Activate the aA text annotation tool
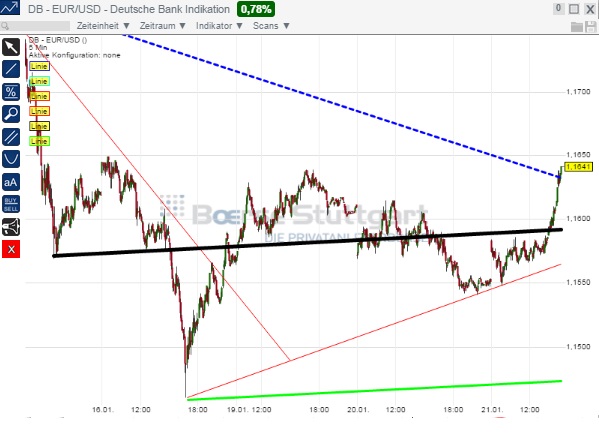599x443 pixels. pos(11,182)
